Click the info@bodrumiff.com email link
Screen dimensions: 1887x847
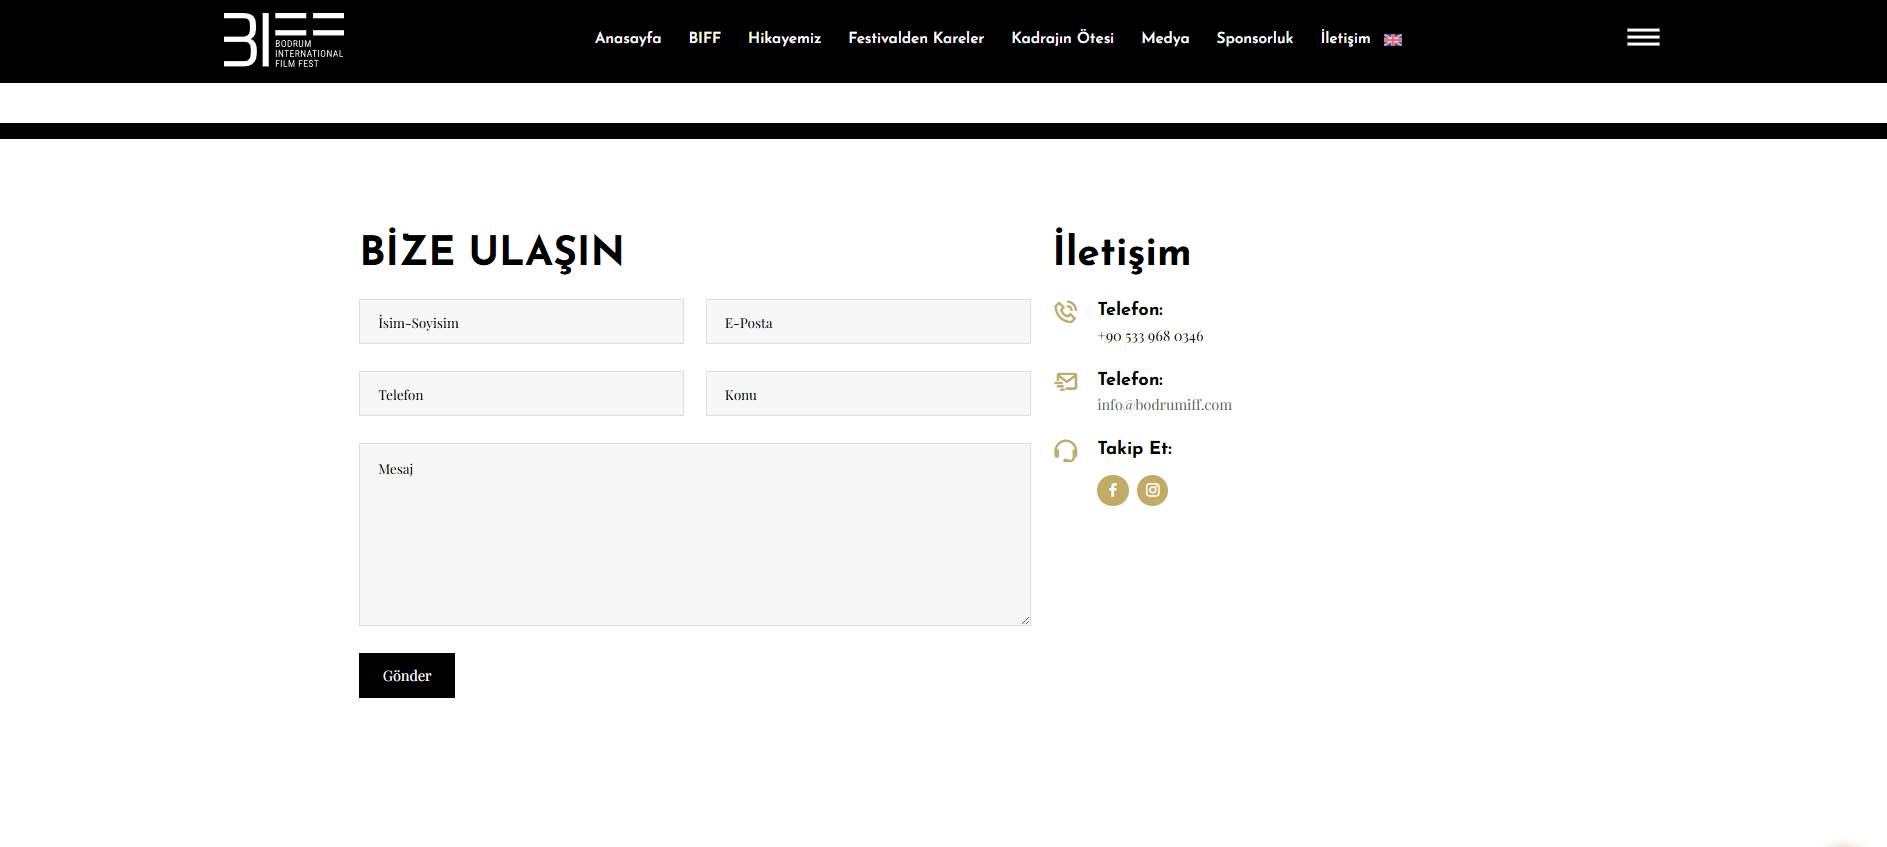coord(1164,405)
